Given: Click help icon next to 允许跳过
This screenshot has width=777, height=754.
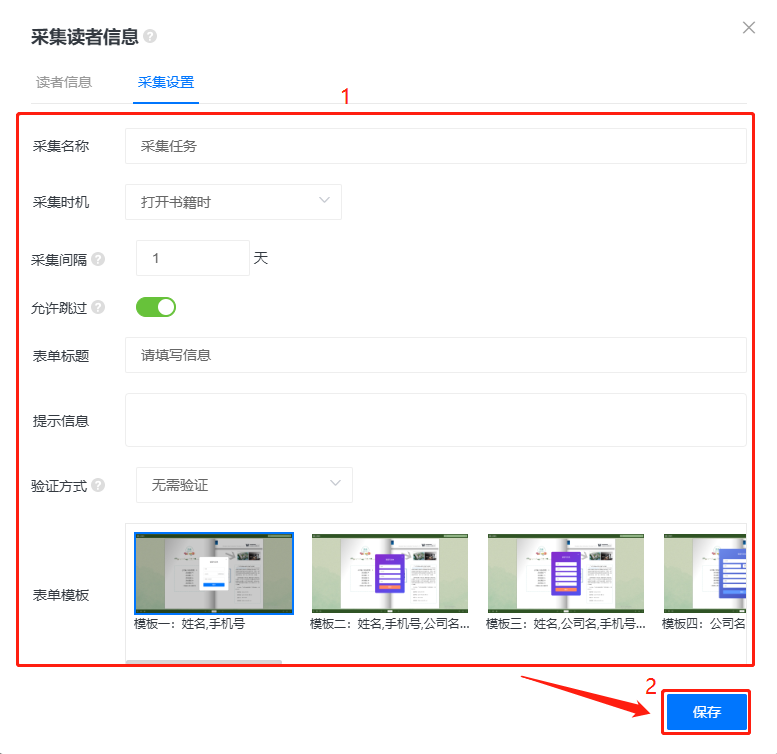Looking at the screenshot, I should pyautogui.click(x=98, y=307).
